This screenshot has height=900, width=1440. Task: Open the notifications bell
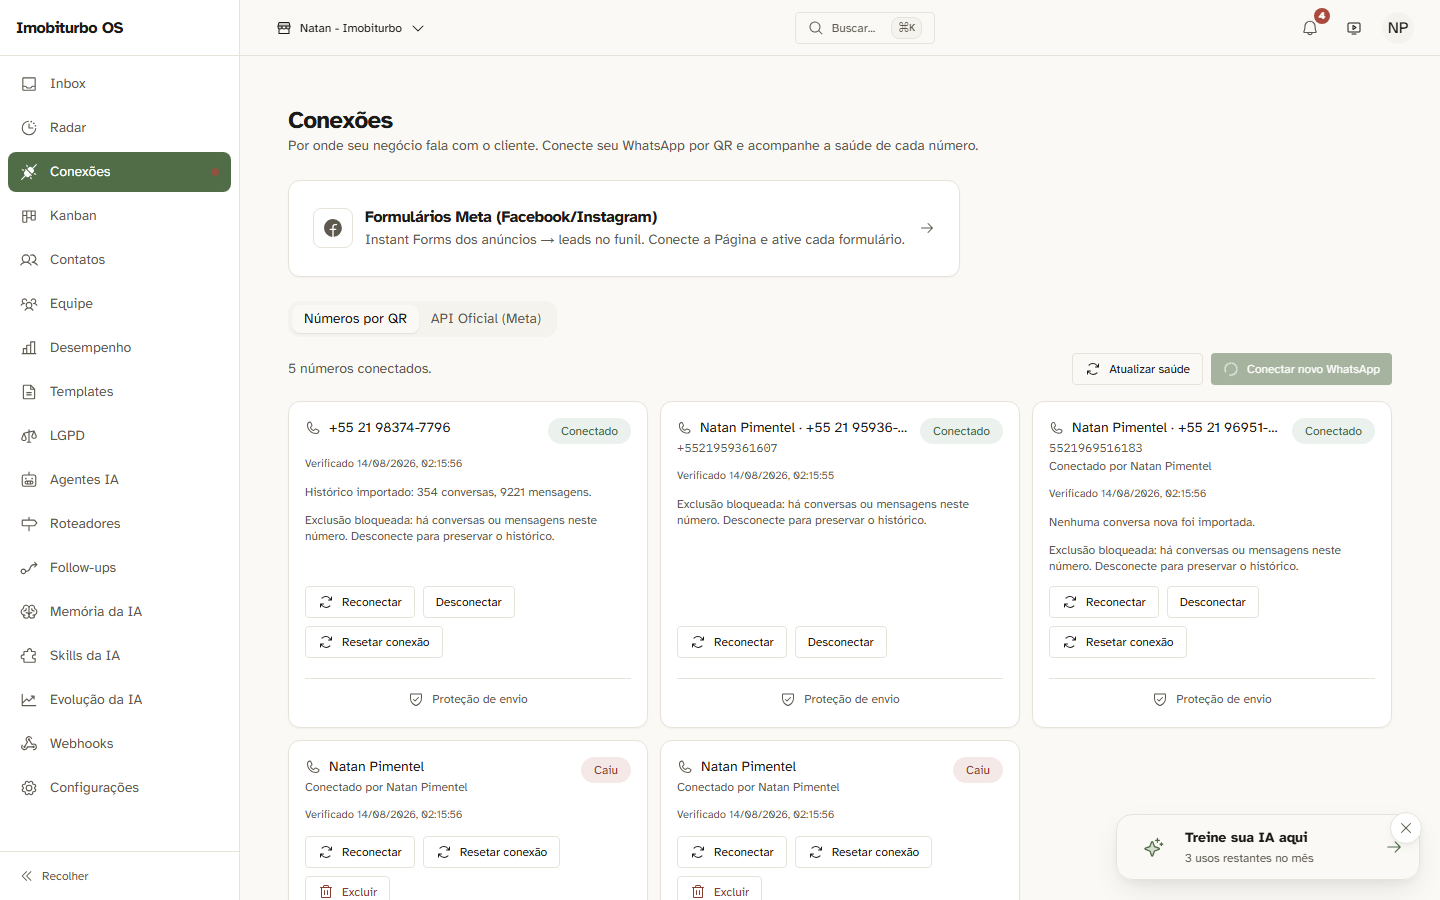coord(1310,28)
